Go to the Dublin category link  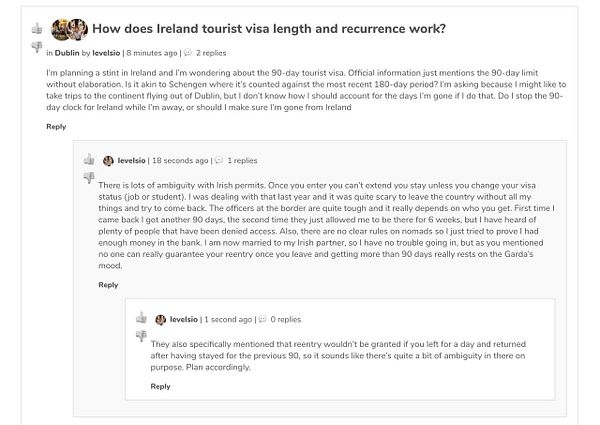67,52
